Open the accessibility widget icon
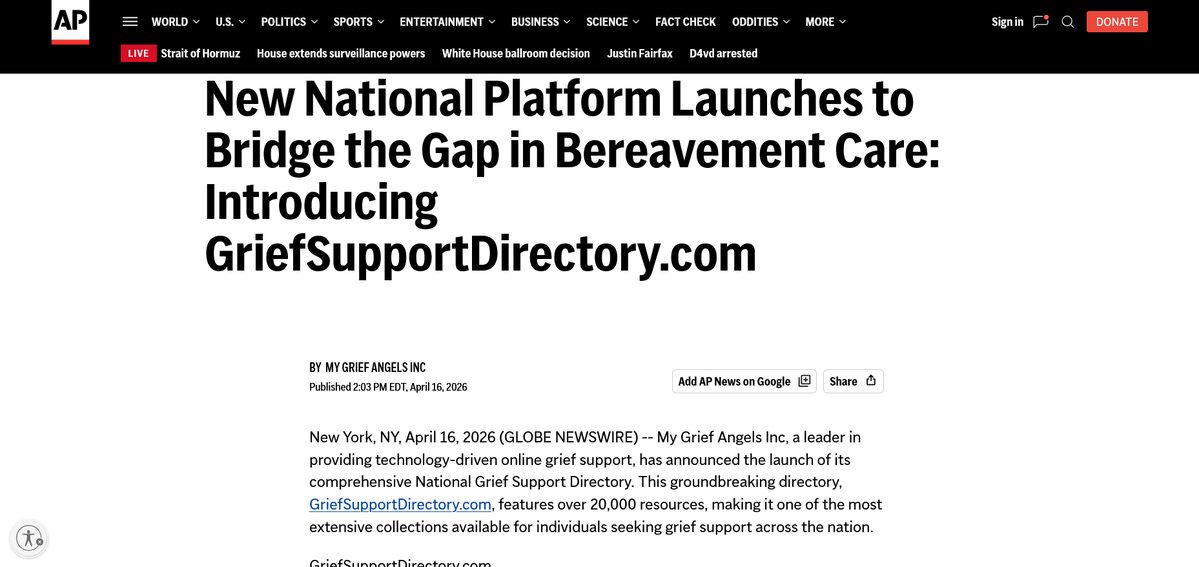This screenshot has width=1199, height=567. click(x=29, y=538)
